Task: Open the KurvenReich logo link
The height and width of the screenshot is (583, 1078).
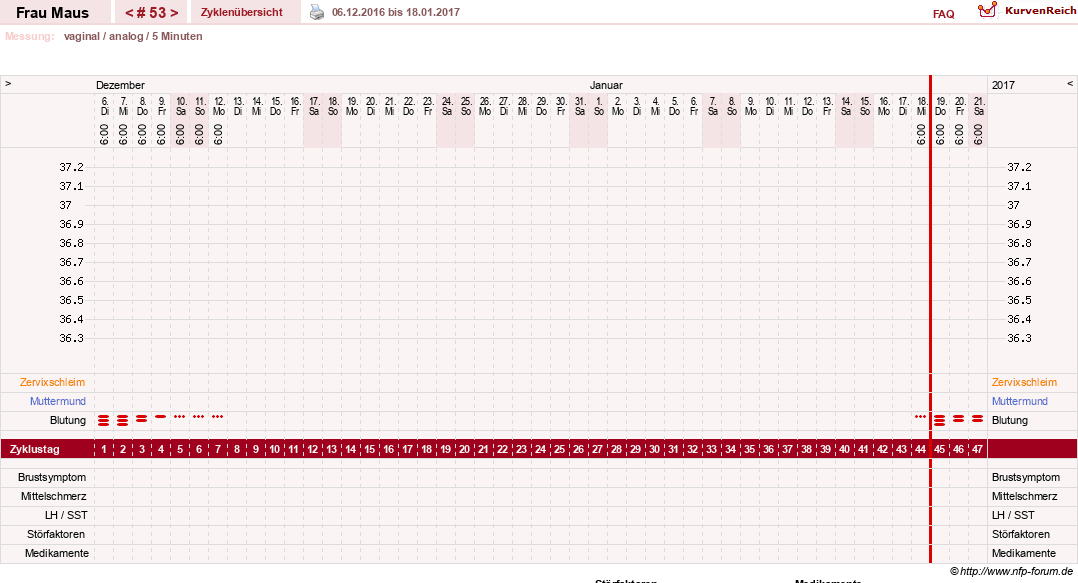Action: click(1026, 10)
